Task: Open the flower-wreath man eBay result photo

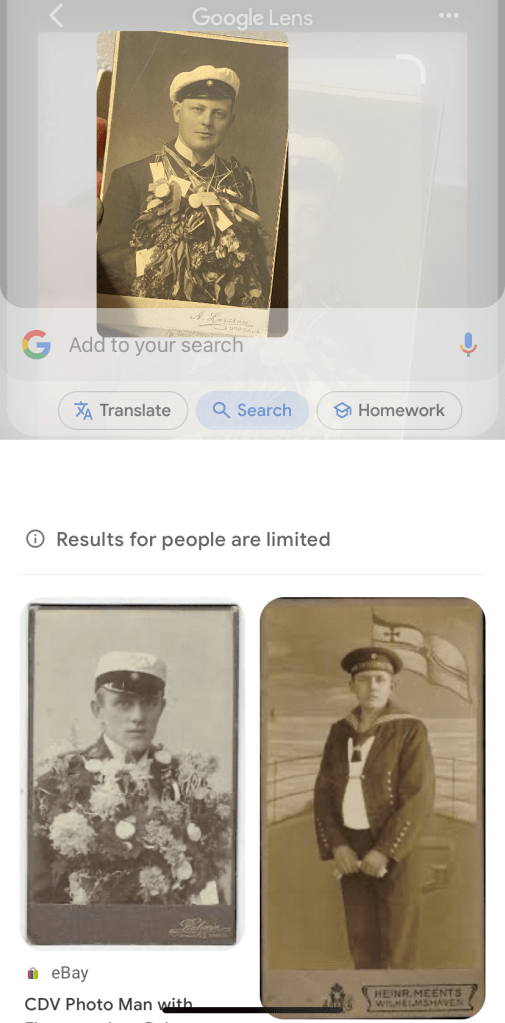Action: click(132, 774)
